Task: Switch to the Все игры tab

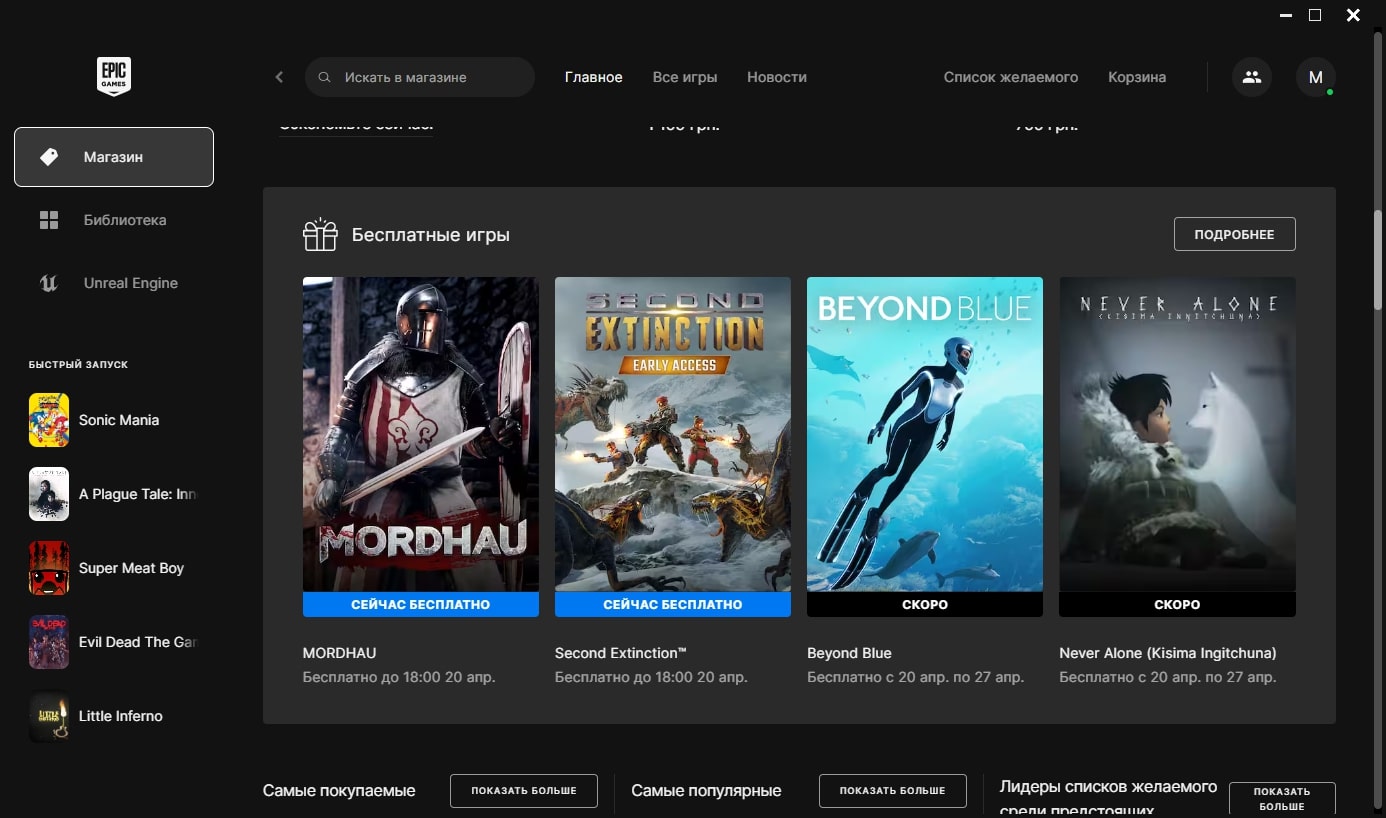Action: click(685, 77)
